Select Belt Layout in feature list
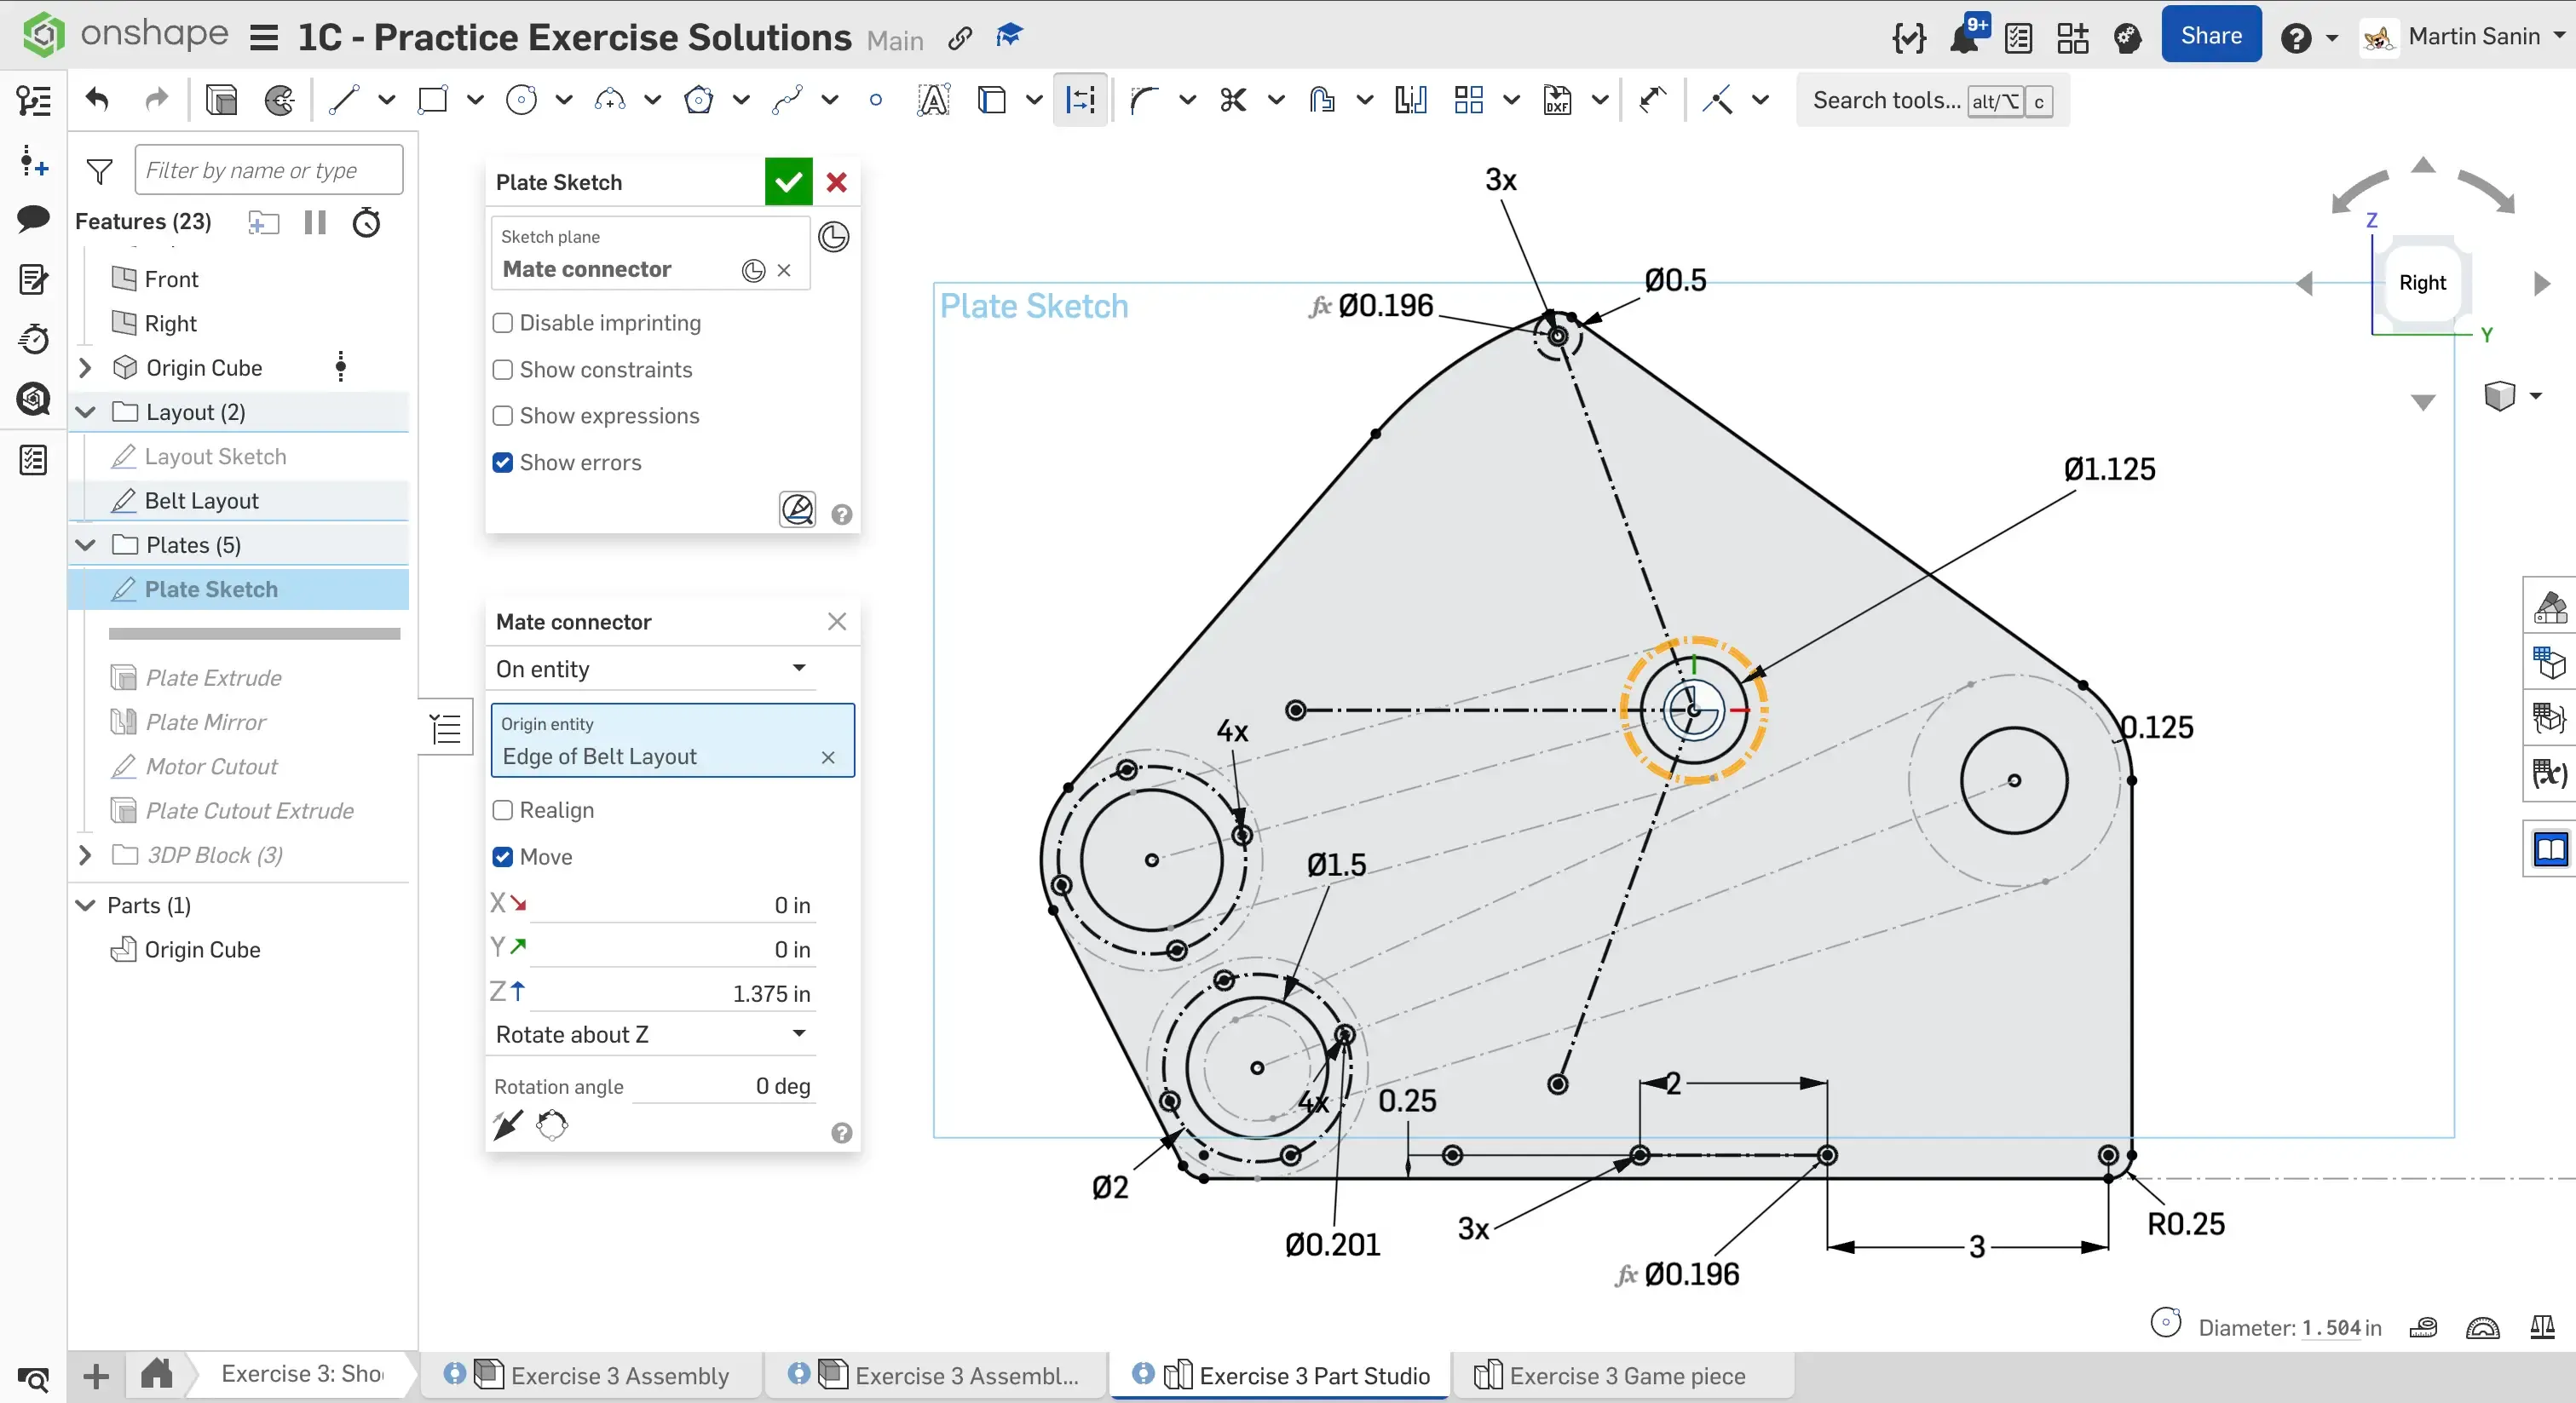 (x=201, y=501)
